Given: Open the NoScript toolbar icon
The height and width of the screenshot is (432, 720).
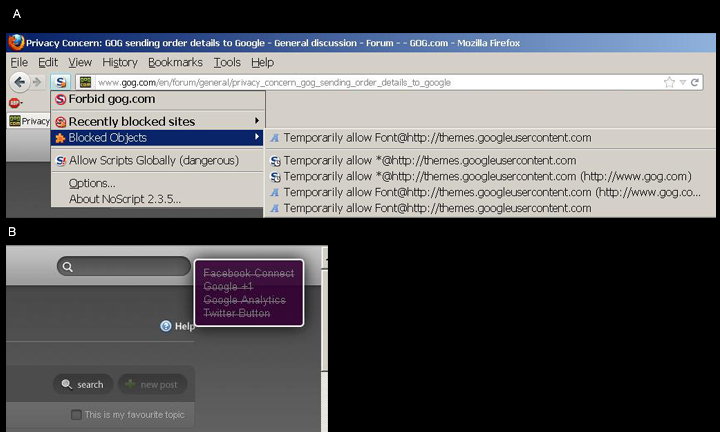Looking at the screenshot, I should click(61, 83).
